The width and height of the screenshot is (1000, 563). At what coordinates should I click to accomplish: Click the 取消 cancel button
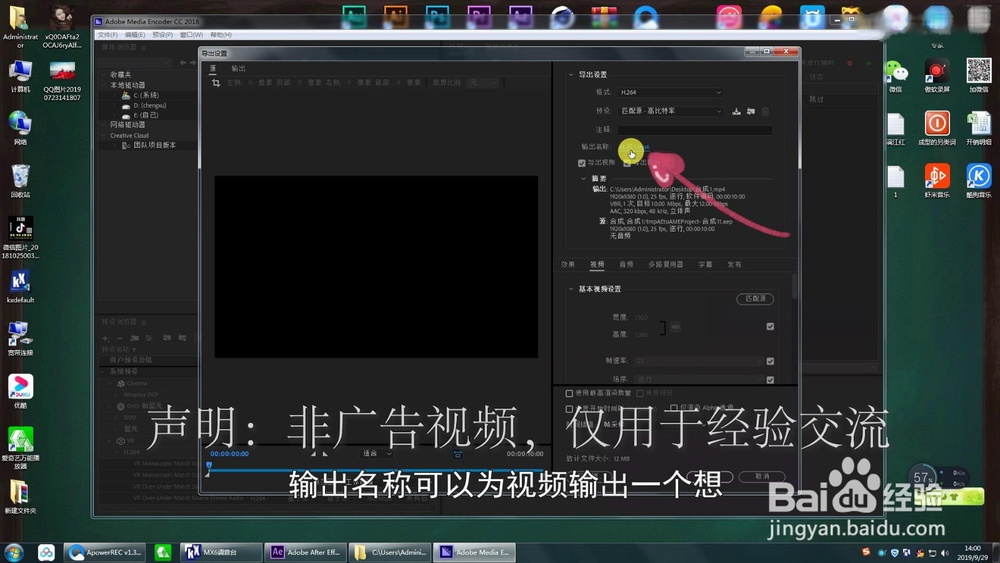[x=761, y=476]
